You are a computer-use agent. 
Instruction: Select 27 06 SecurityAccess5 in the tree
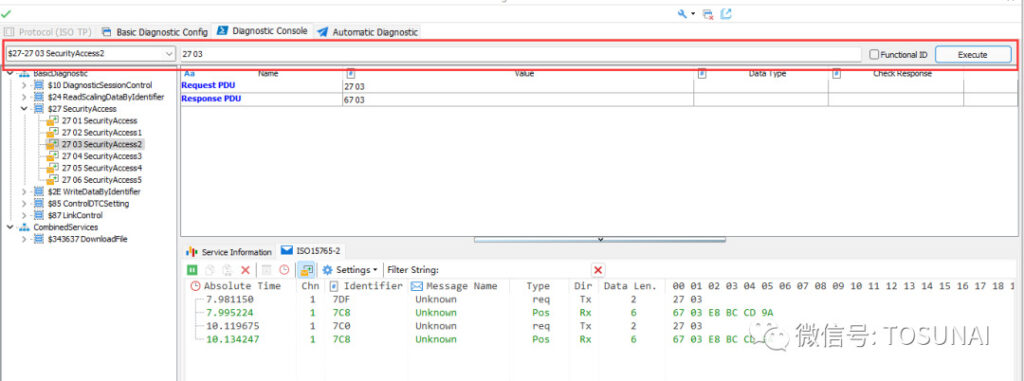(x=101, y=180)
